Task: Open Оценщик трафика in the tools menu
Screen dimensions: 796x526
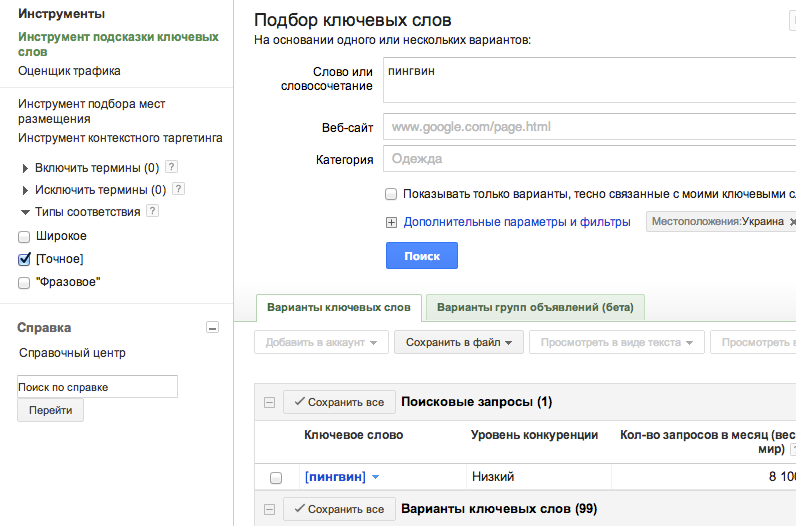Action: [69, 71]
